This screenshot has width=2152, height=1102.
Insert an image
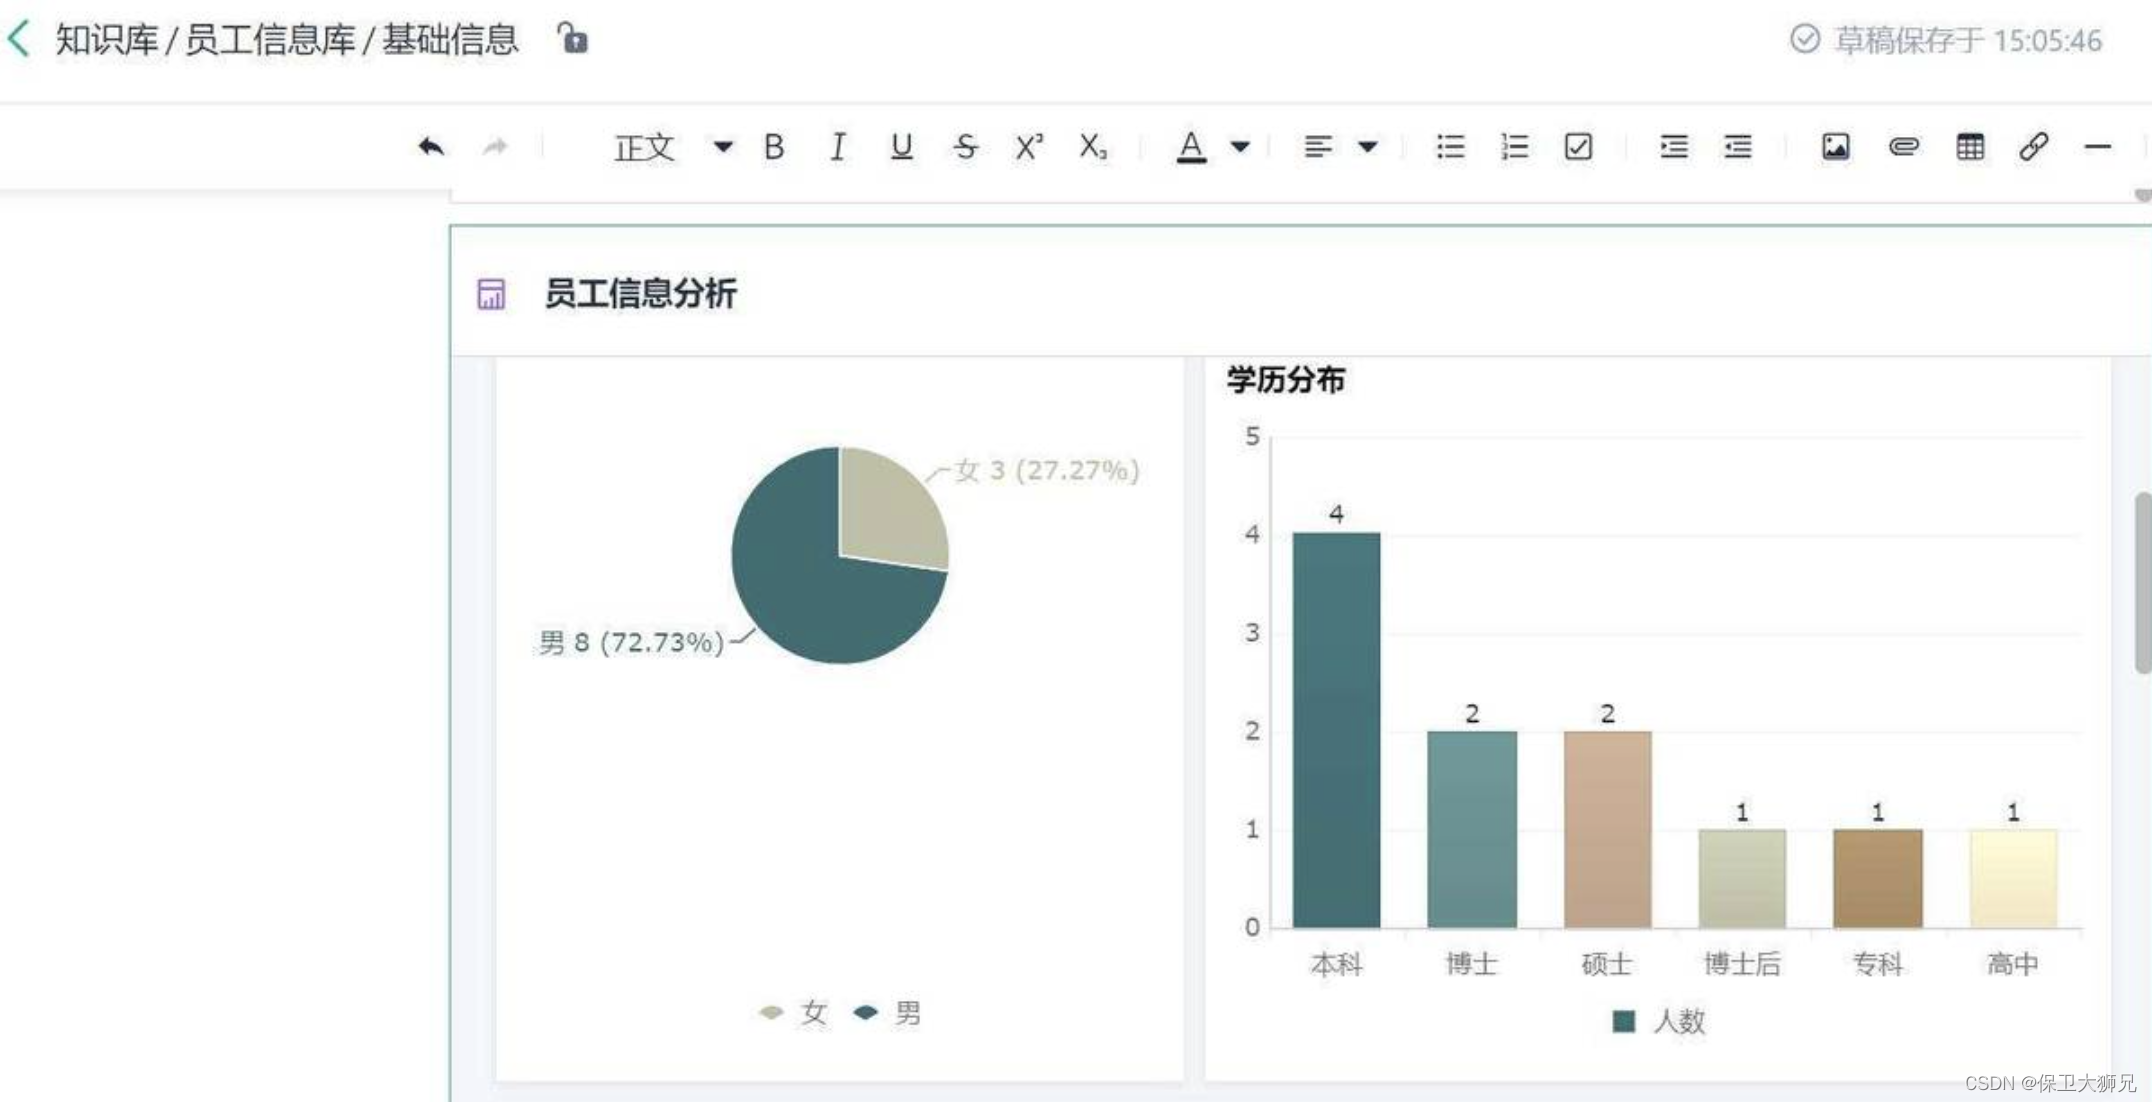pos(1835,147)
